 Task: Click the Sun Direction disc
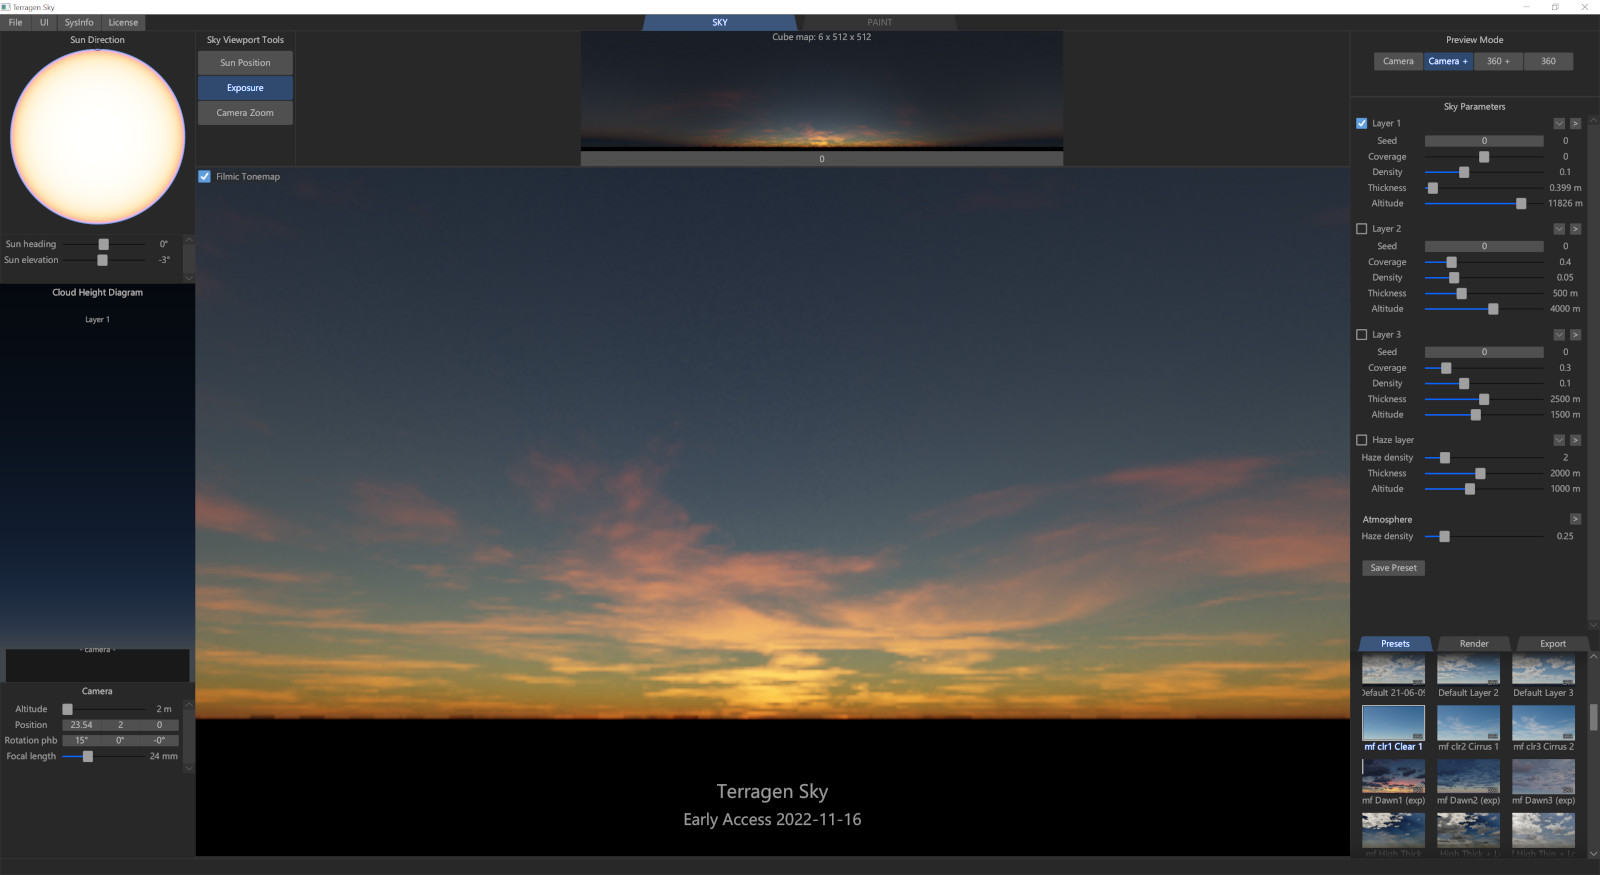tap(97, 136)
